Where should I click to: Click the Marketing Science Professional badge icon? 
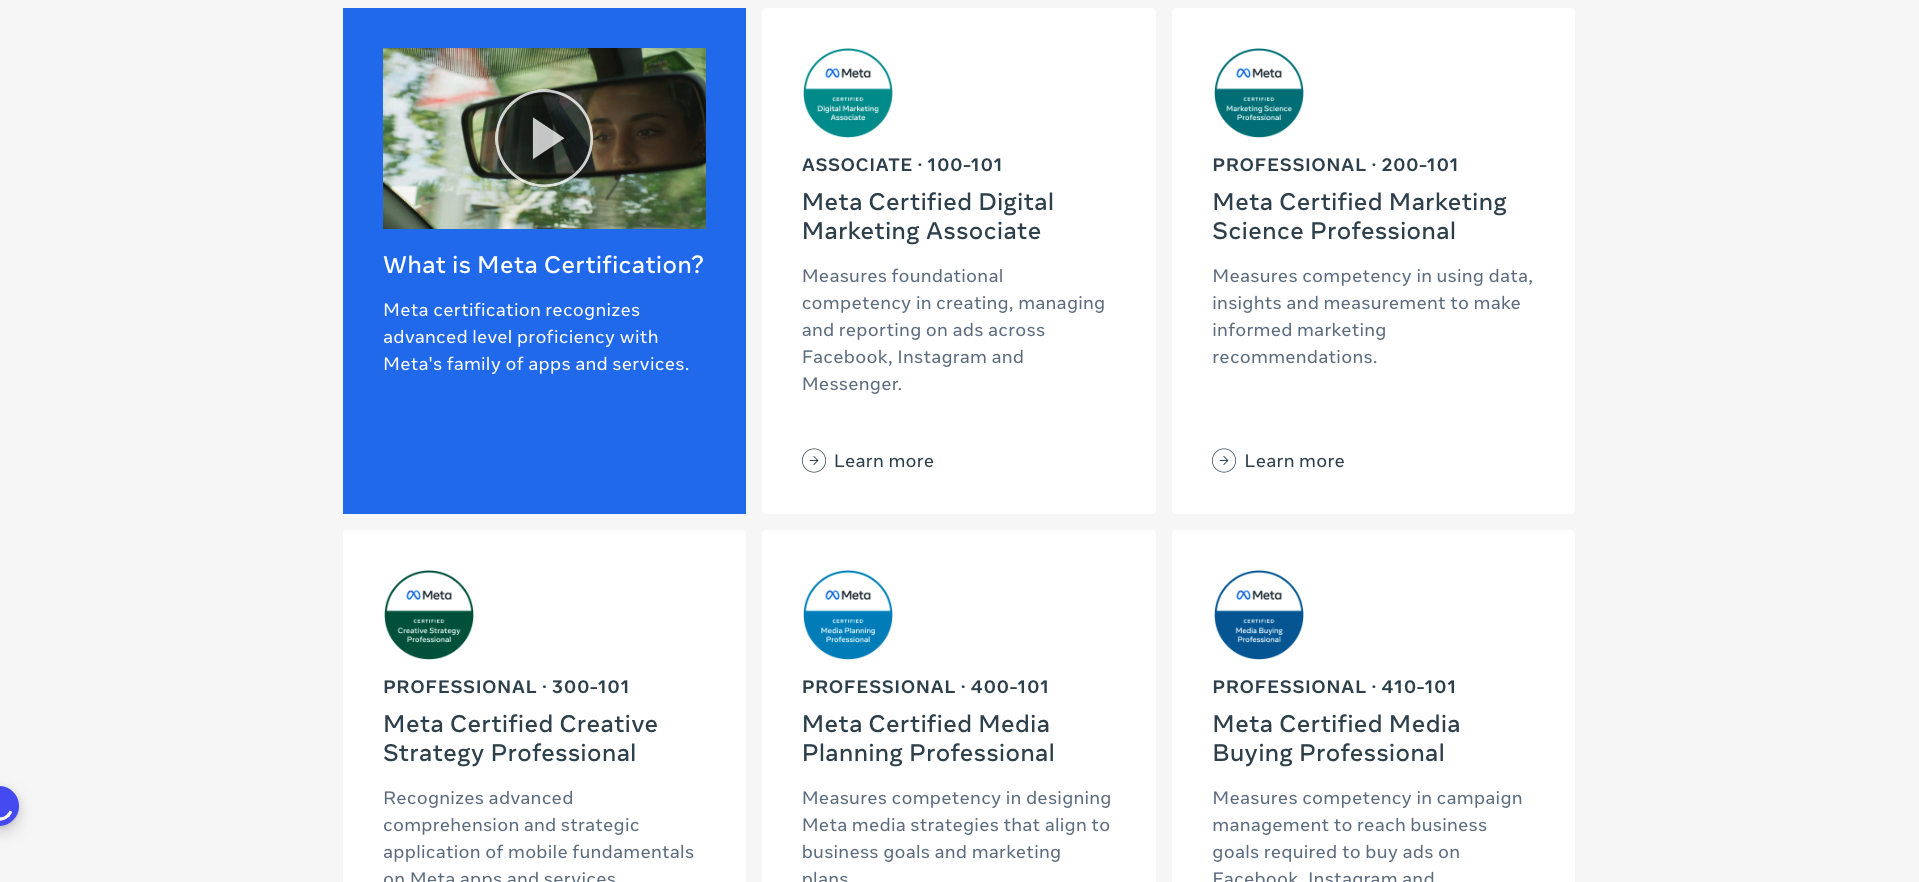(1258, 93)
